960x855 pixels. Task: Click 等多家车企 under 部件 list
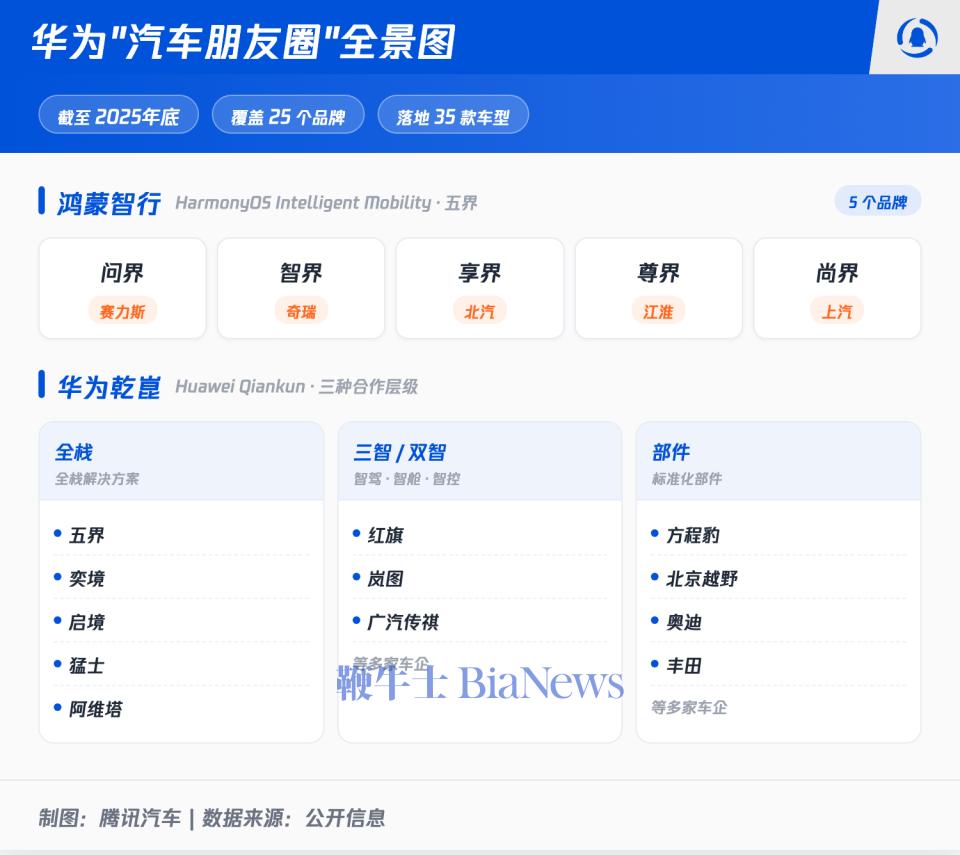[x=689, y=707]
